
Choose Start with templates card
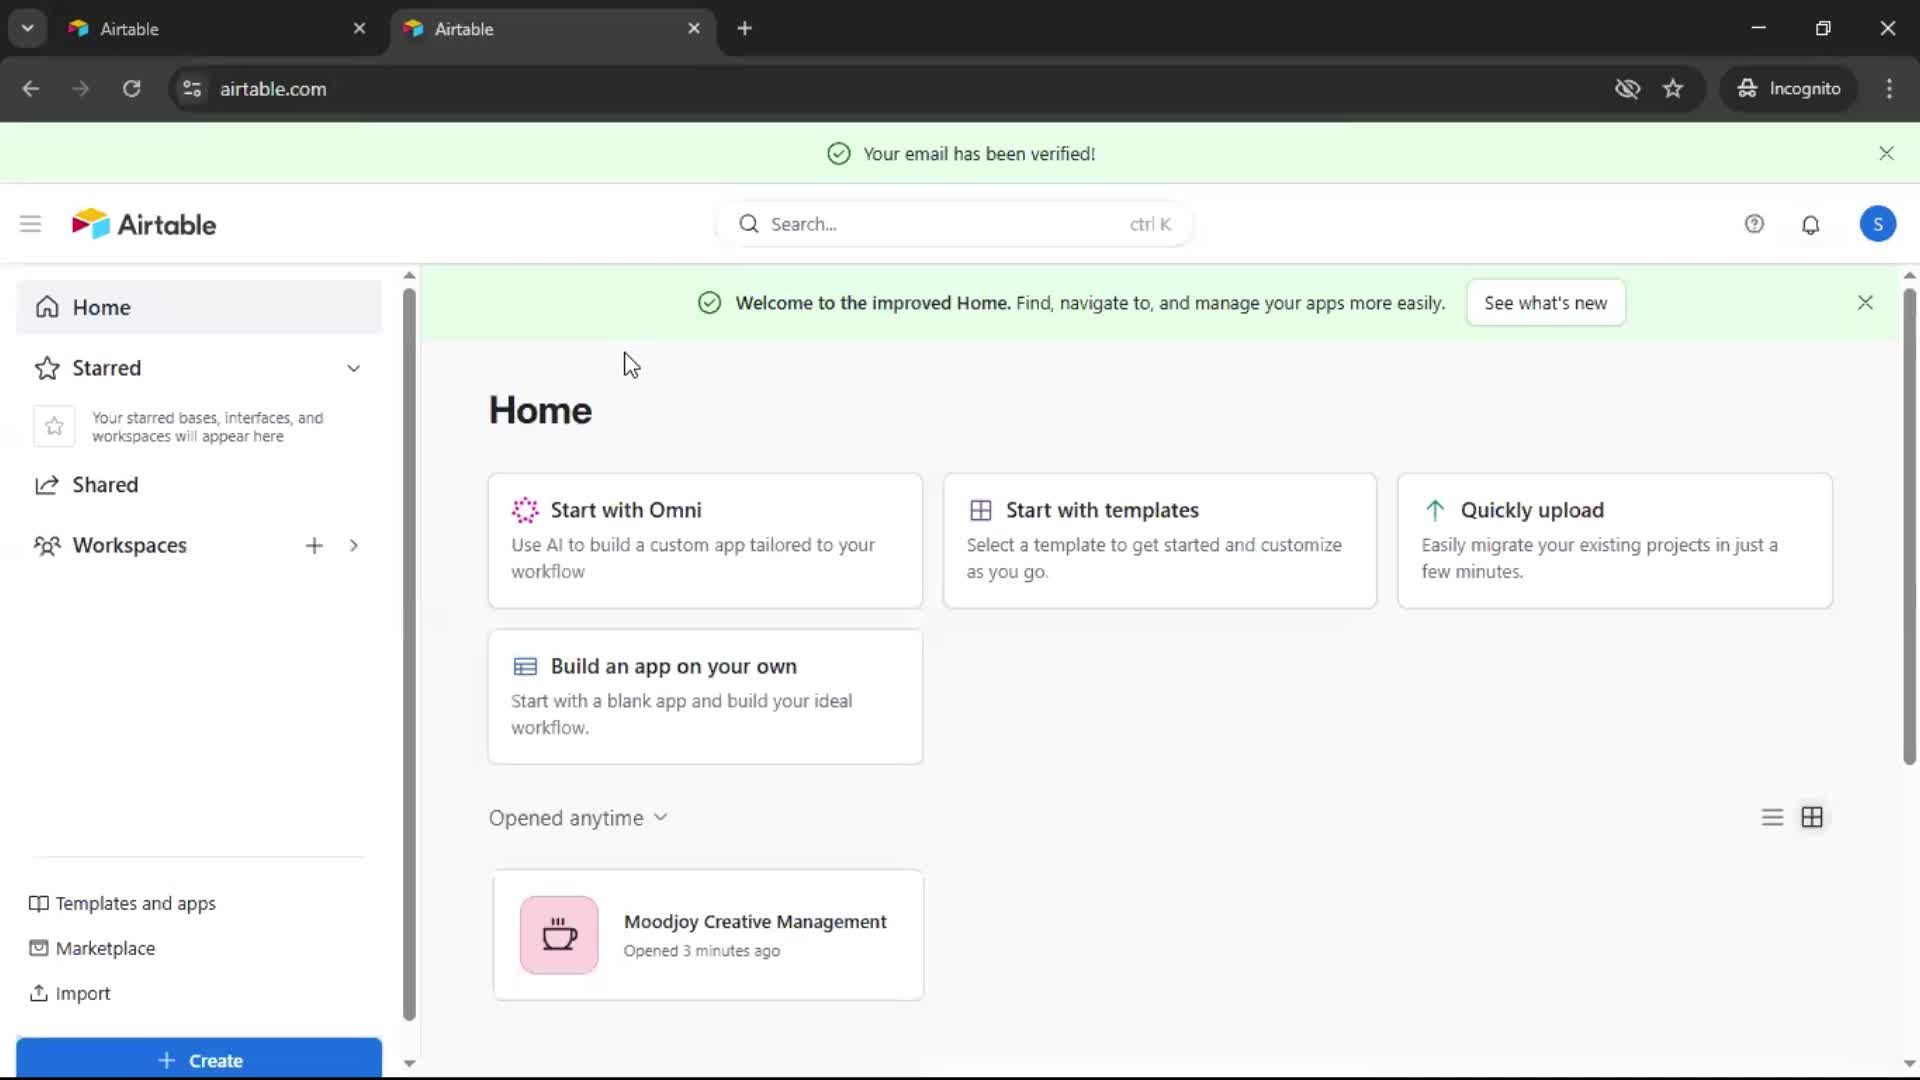point(1160,540)
